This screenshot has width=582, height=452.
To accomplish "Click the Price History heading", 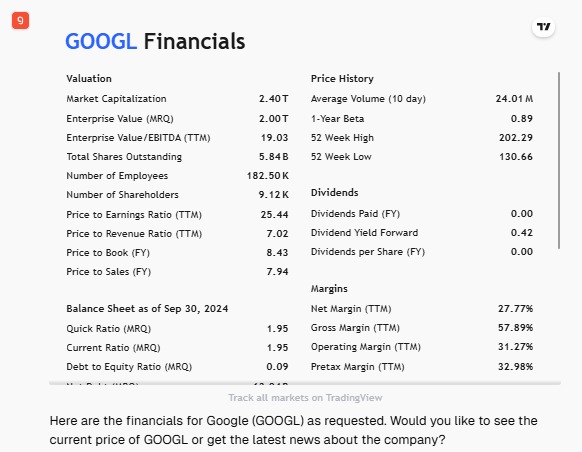I will click(x=342, y=79).
